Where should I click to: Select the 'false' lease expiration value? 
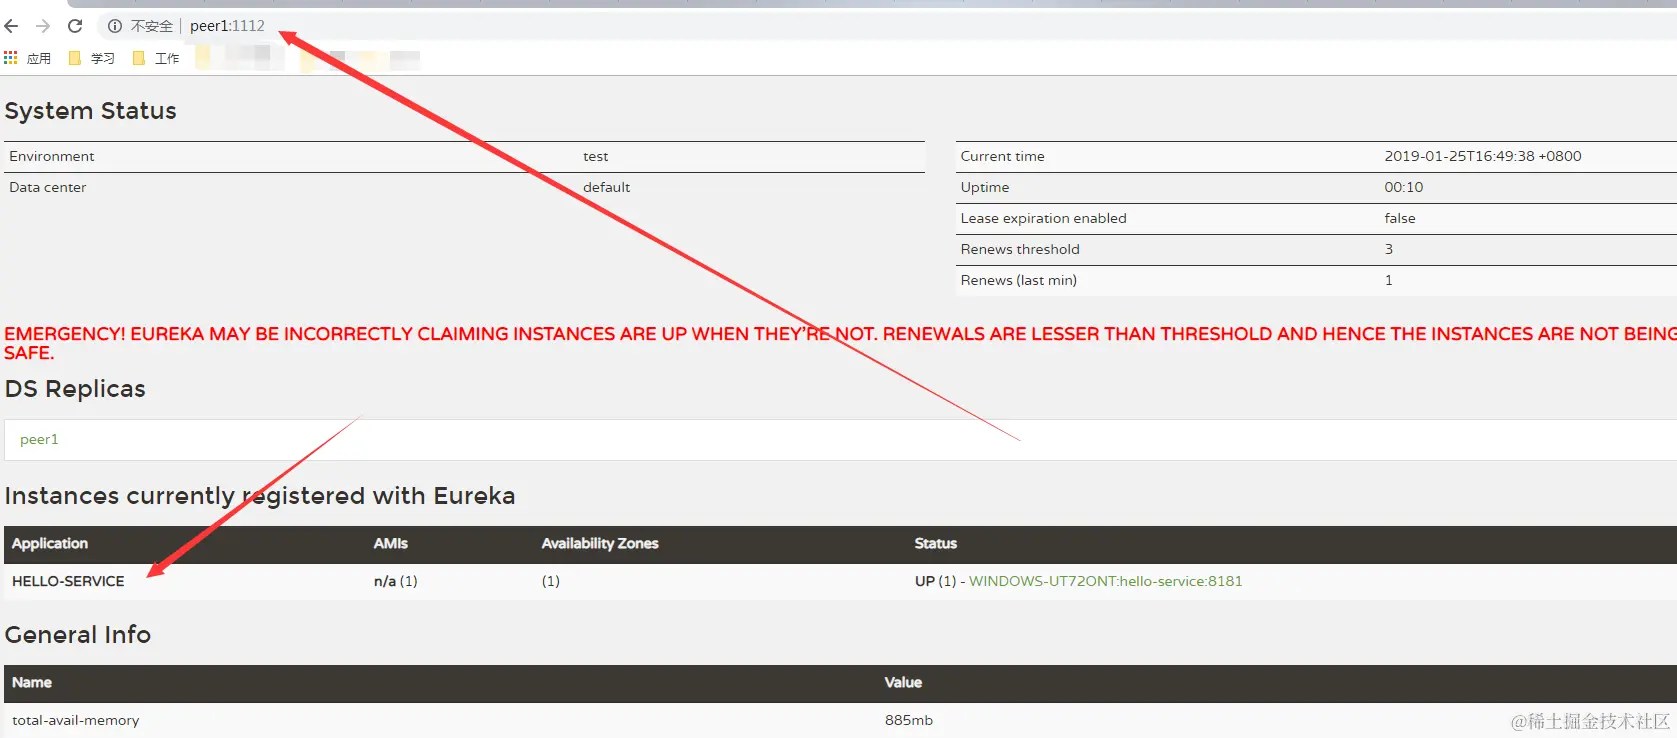[1400, 218]
